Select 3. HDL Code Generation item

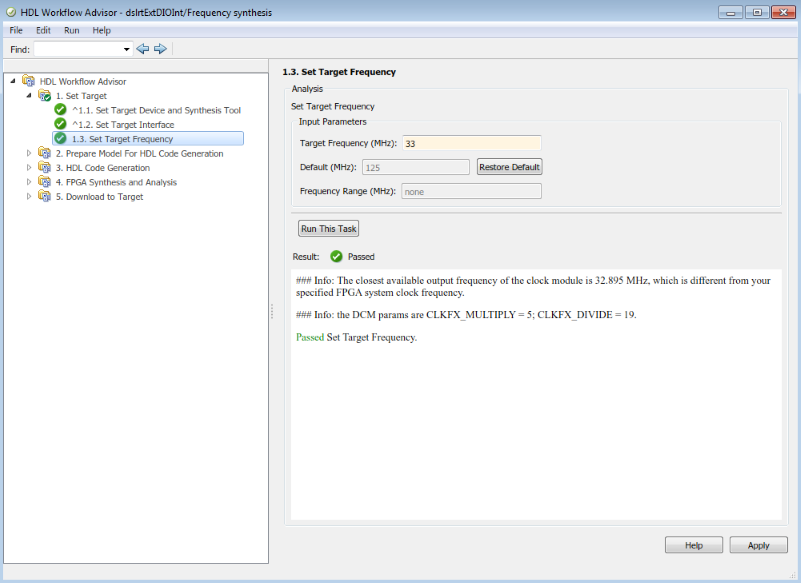click(103, 168)
